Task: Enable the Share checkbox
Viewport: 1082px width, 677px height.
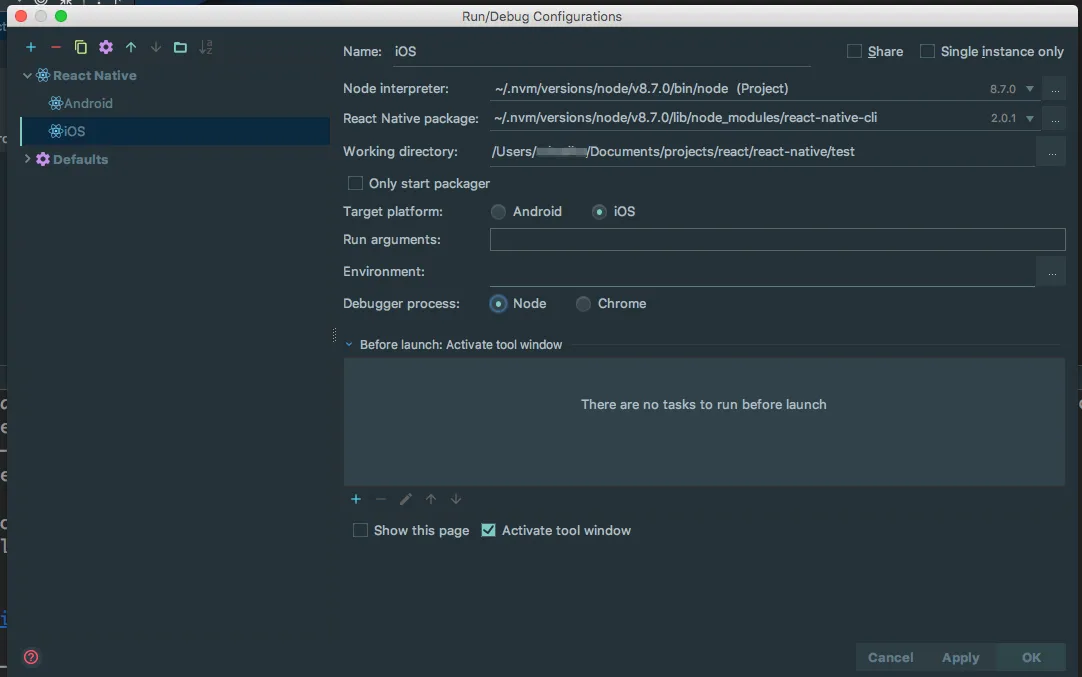Action: pyautogui.click(x=854, y=51)
